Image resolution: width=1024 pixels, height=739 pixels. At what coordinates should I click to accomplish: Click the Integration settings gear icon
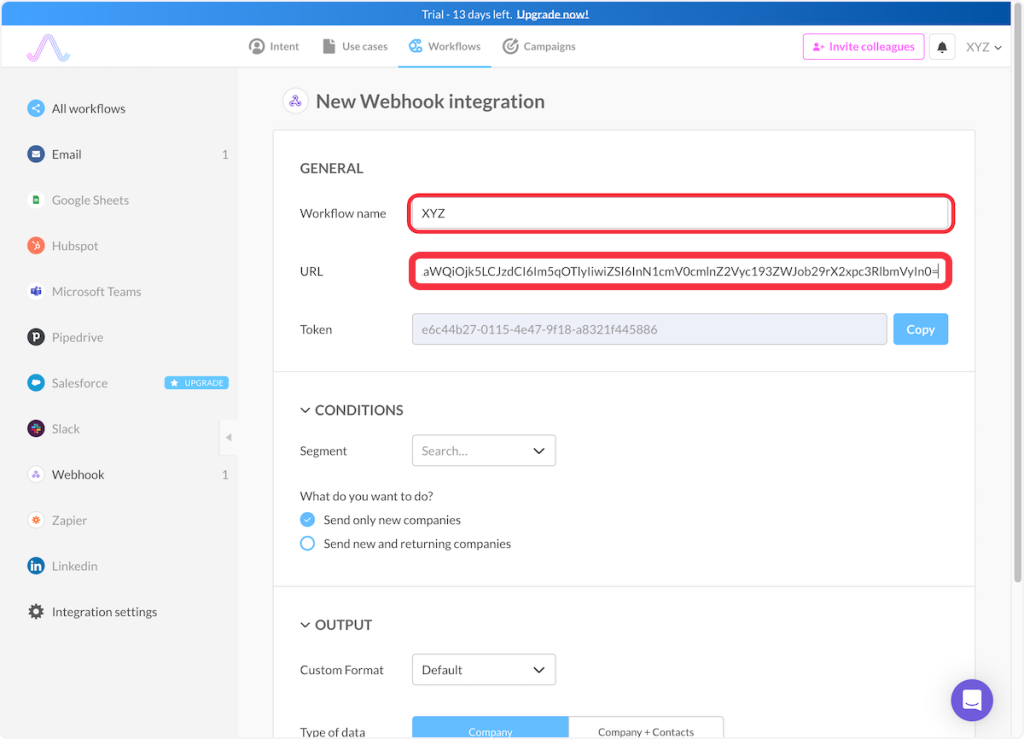36,612
